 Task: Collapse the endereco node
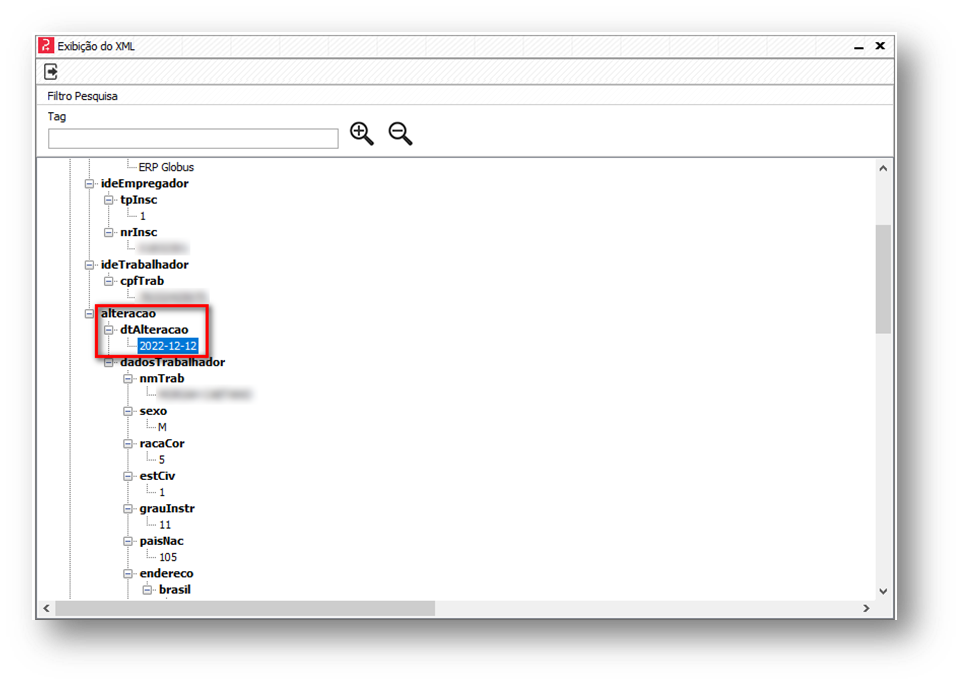coord(128,573)
